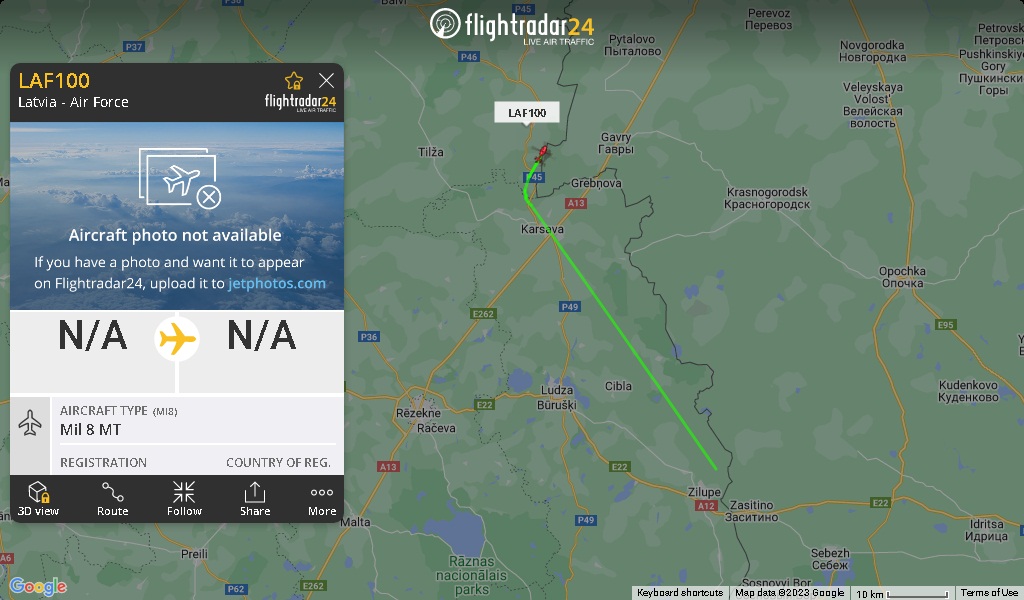
Task: Open the 3D view
Action: (39, 498)
